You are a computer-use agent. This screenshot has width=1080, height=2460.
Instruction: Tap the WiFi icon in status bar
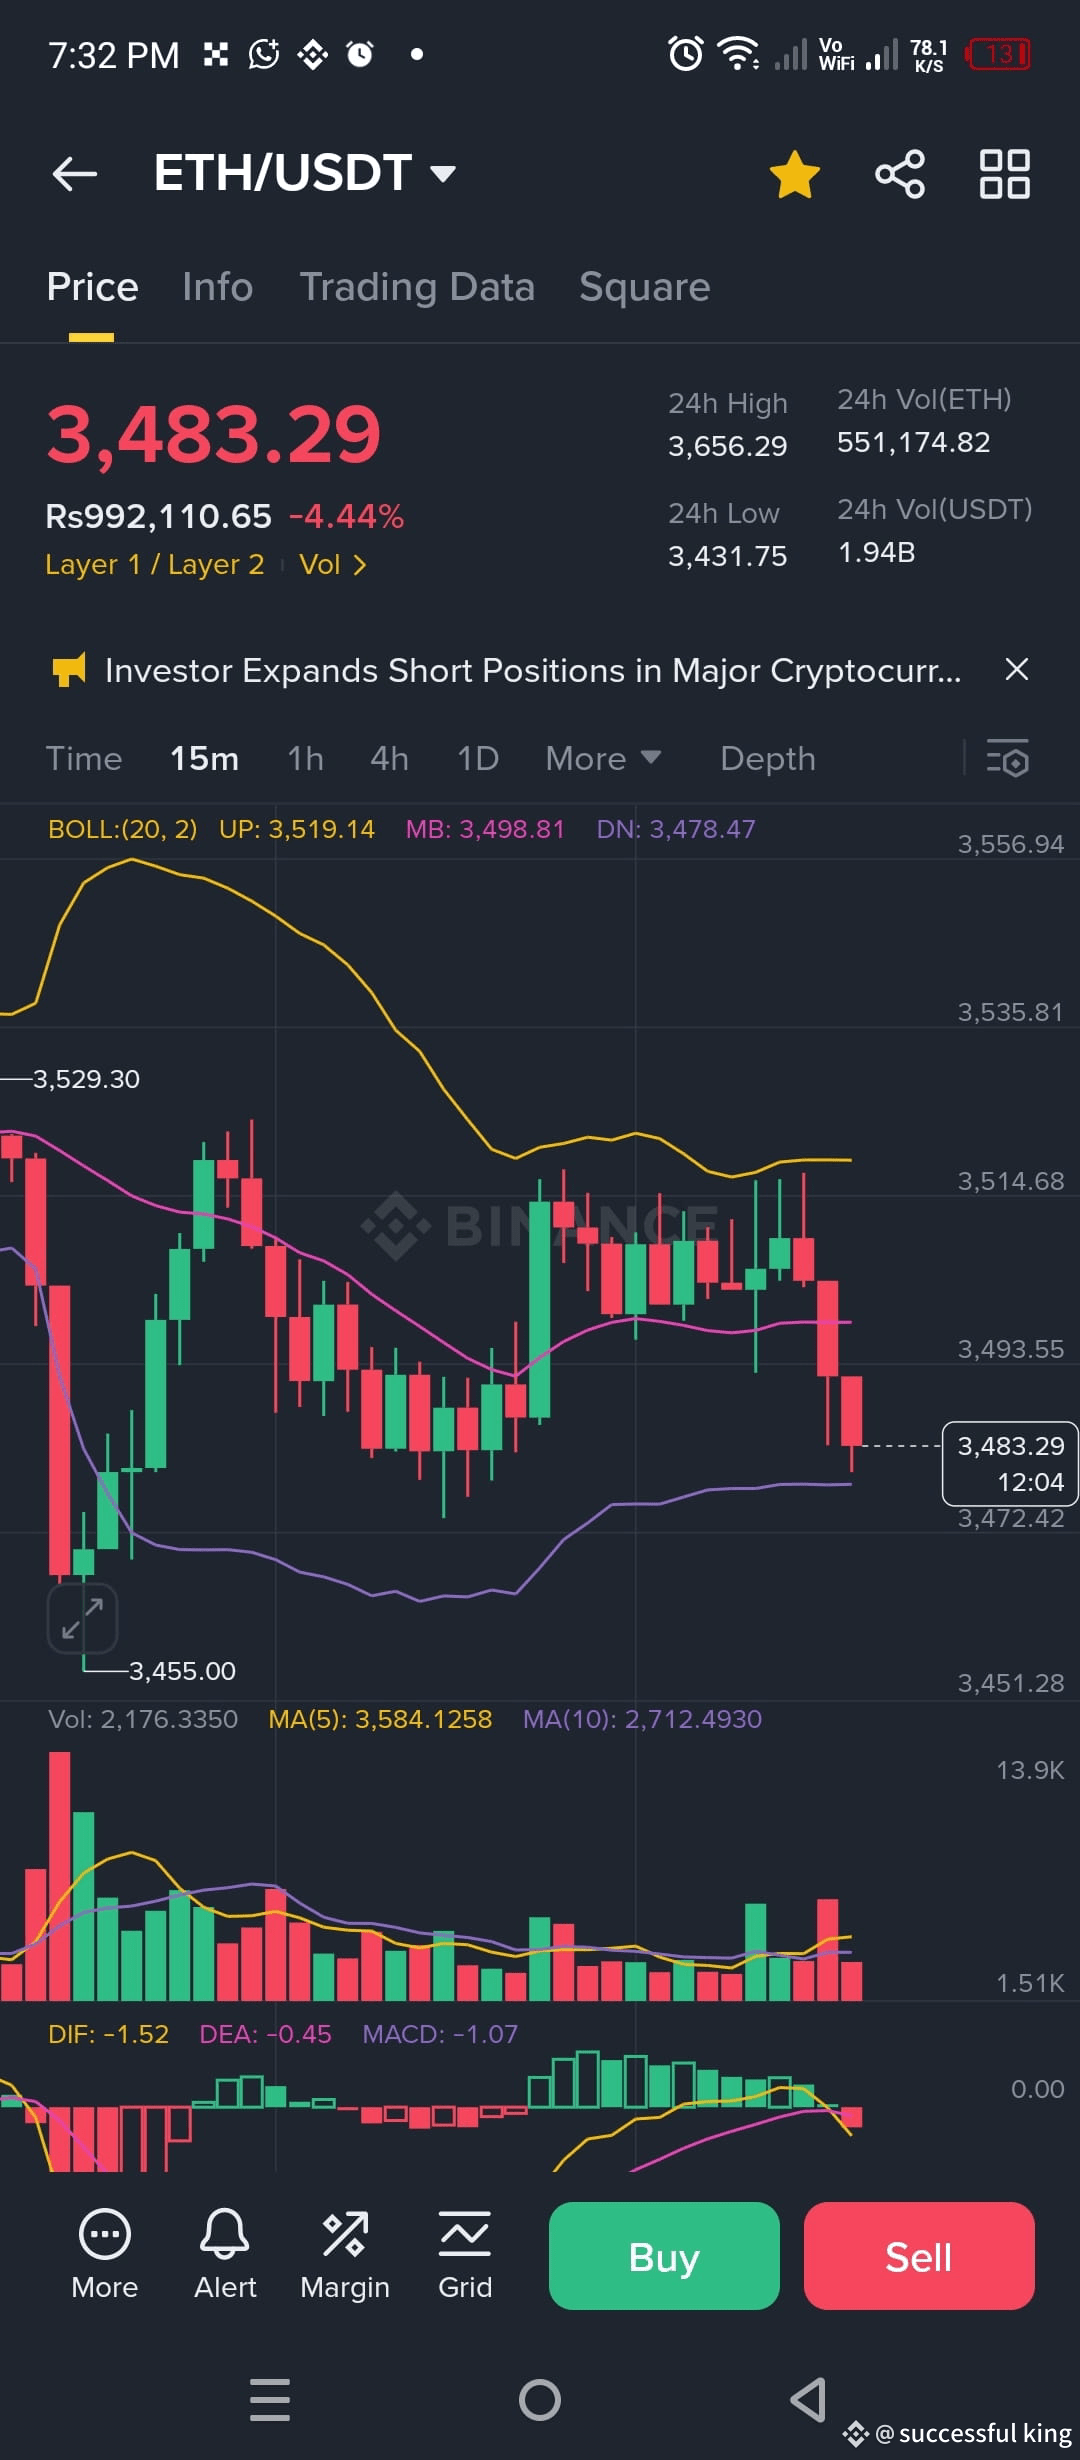coord(739,53)
